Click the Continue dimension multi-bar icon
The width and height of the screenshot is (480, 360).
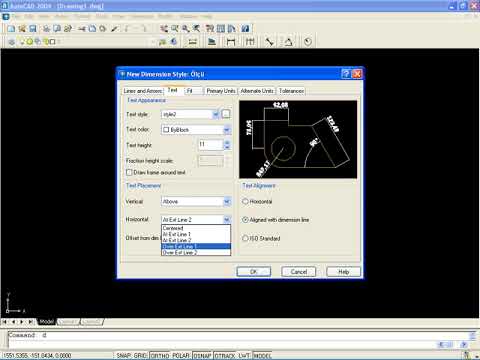pos(250,42)
